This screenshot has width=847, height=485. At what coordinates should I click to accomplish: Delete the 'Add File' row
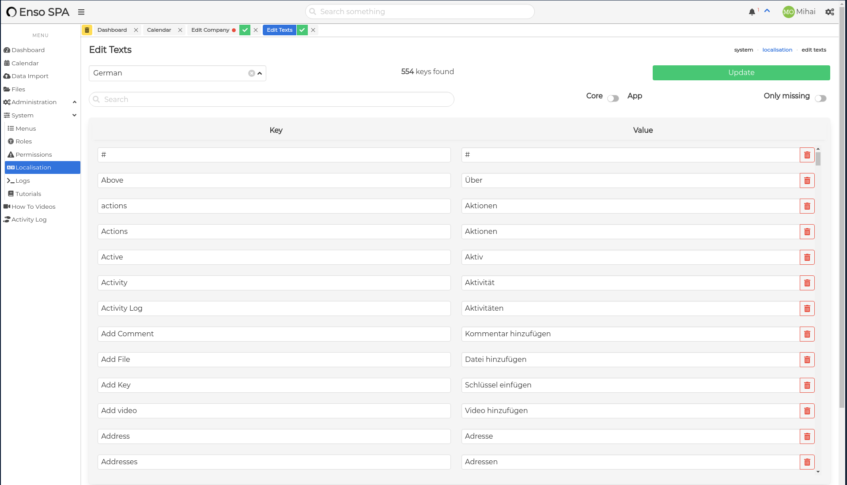point(807,359)
